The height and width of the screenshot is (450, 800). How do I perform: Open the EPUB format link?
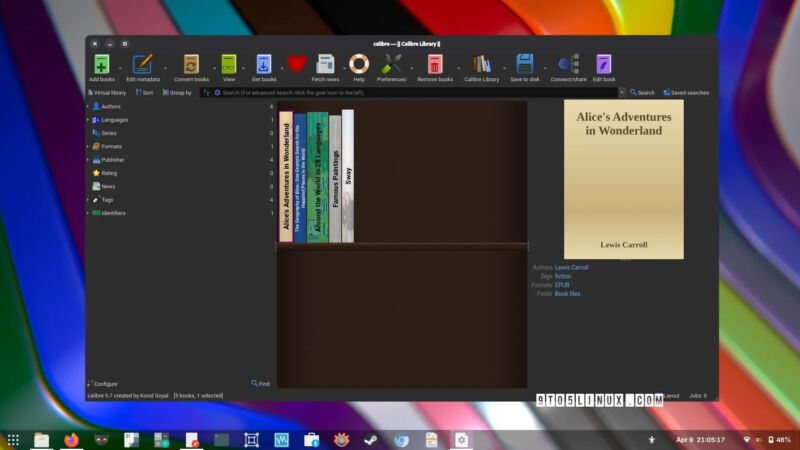(x=562, y=285)
